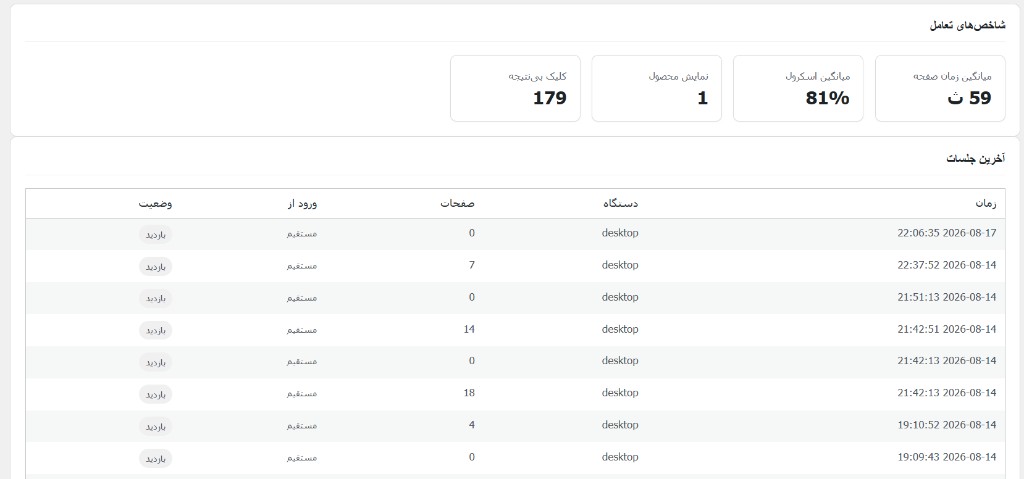The image size is (1024, 479).
Task: Click the pages value 7
Action: pos(472,265)
